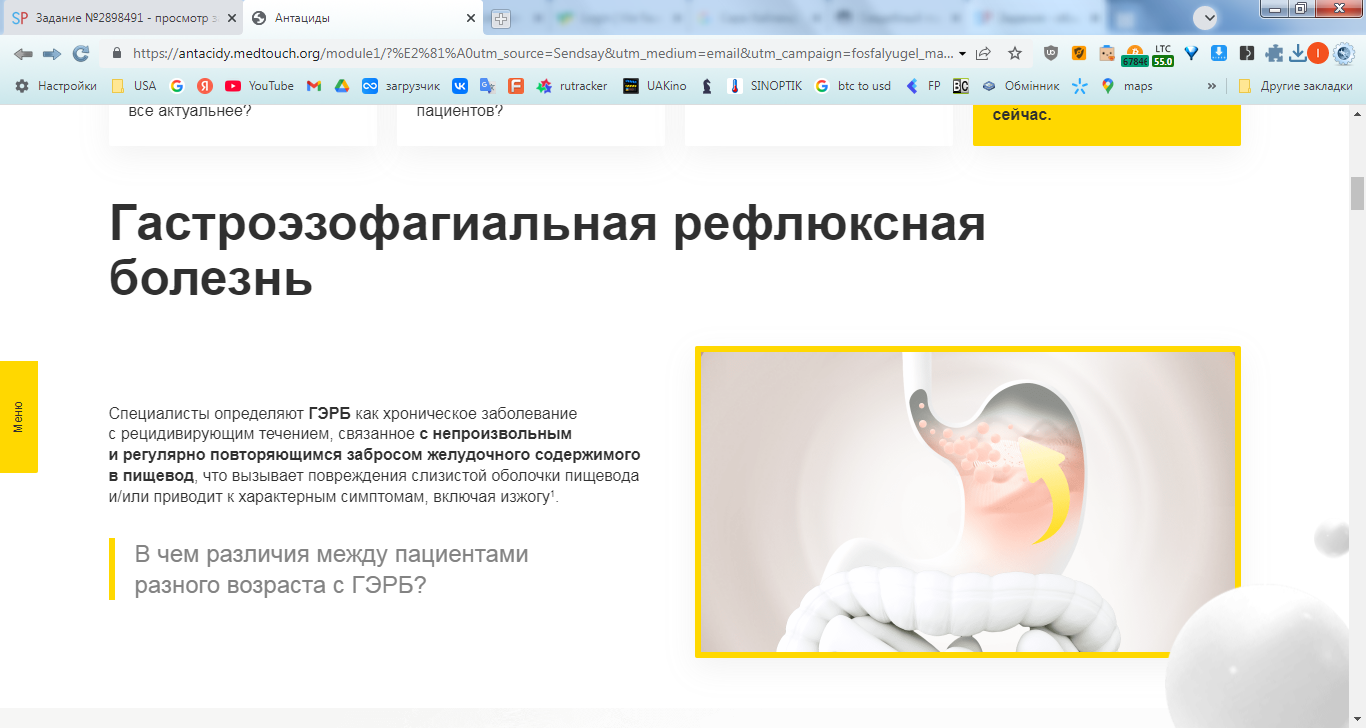
Task: Open the Обмінник bookmark
Action: (1020, 86)
